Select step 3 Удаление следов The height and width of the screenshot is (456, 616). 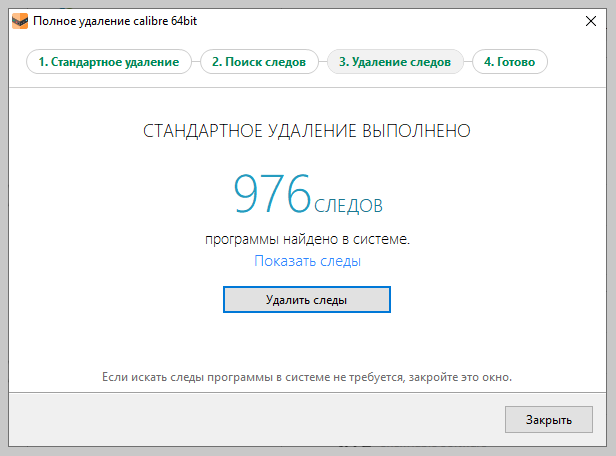[x=395, y=62]
